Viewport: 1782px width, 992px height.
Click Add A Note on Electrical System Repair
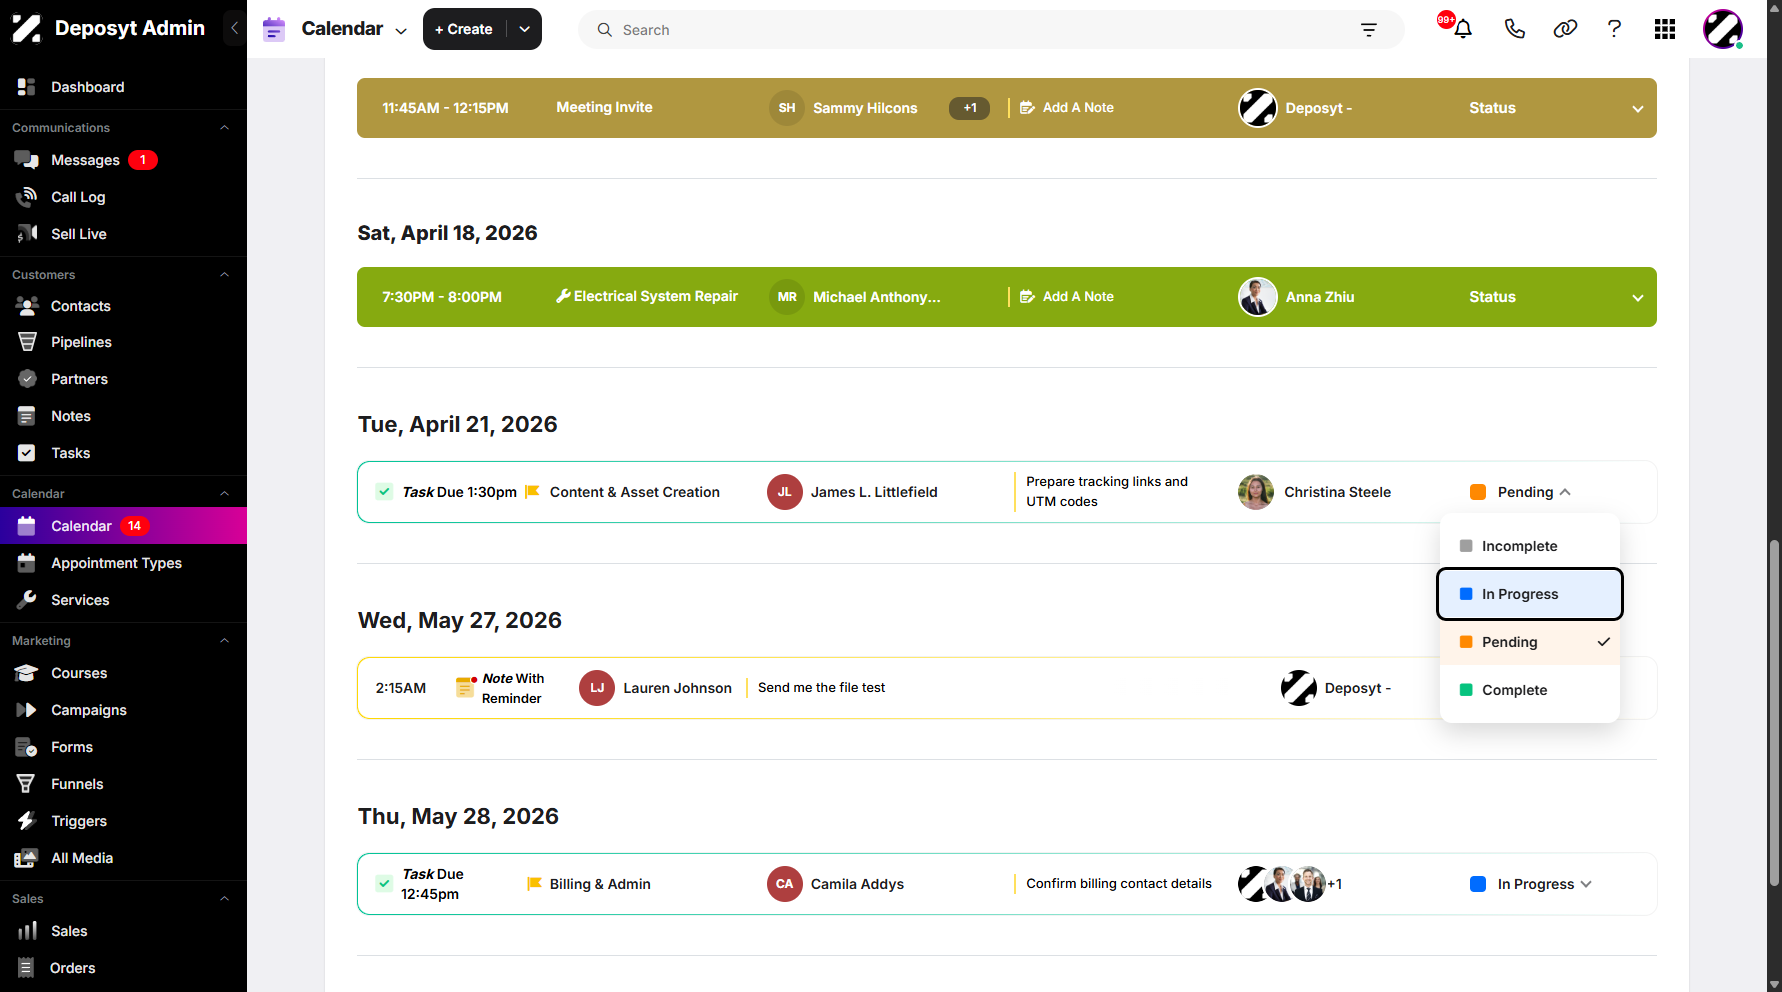[1066, 296]
